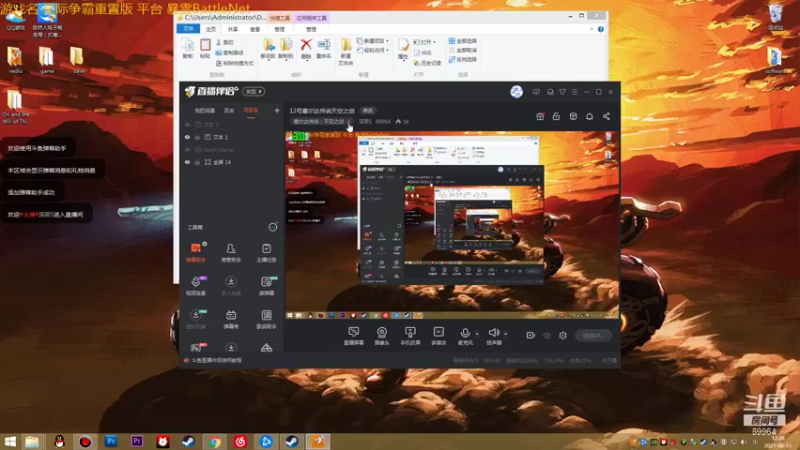Toggle visibility of 文本 1 source

[187, 137]
